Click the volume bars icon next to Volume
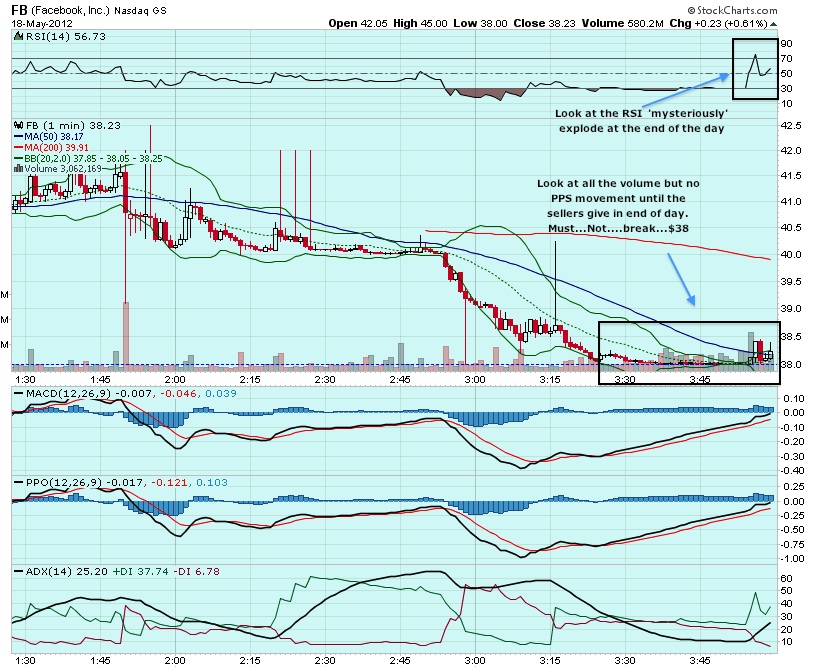Image resolution: width=815 pixels, height=671 pixels. 17,169
